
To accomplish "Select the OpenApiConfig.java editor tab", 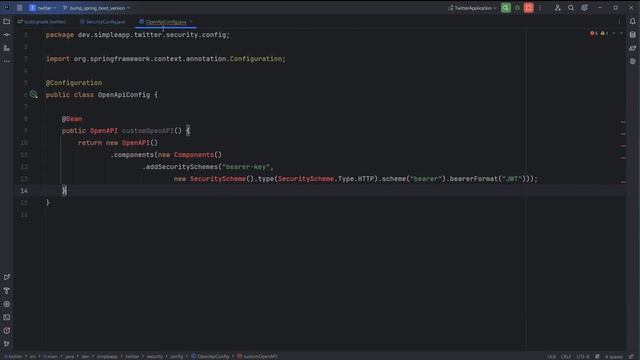I will coord(165,22).
